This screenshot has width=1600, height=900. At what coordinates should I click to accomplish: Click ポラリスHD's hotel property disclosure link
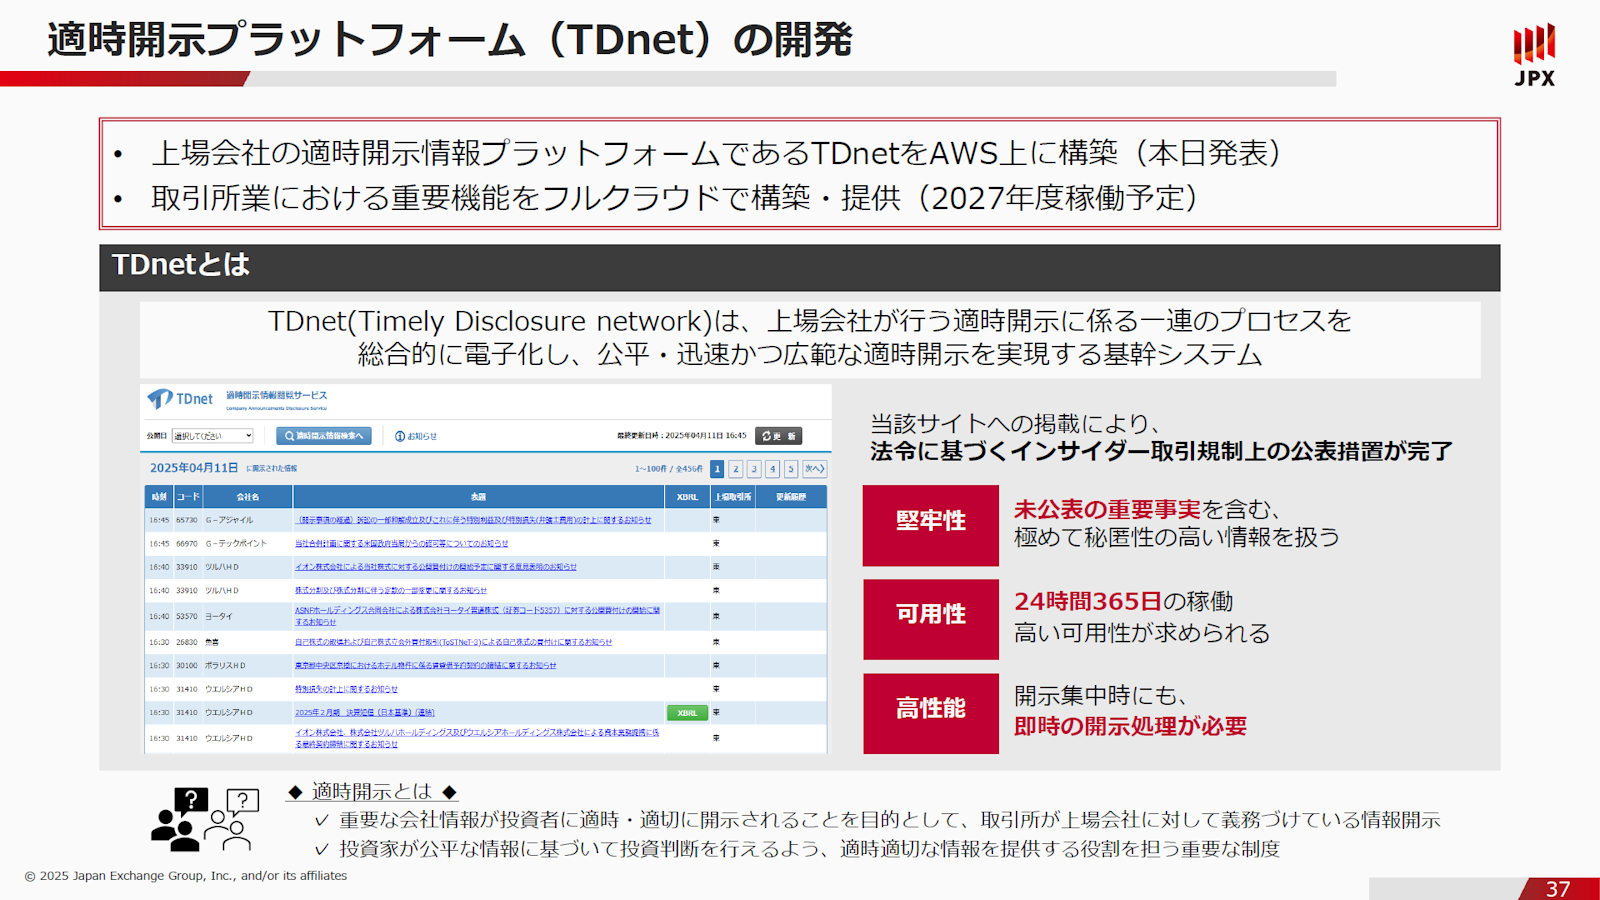pos(425,665)
